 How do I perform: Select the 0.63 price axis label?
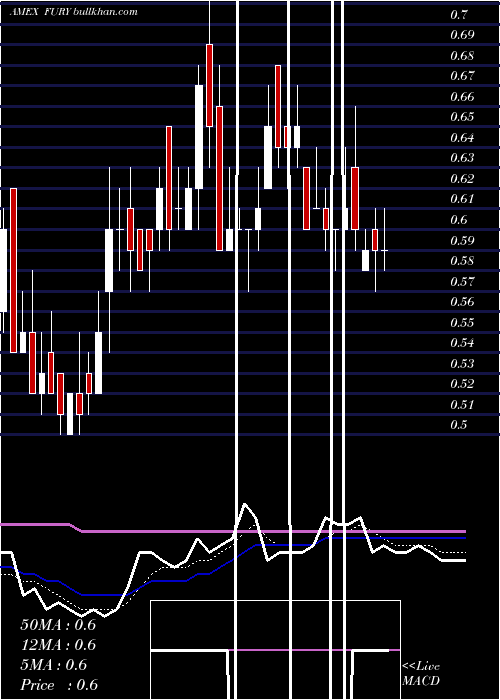(x=462, y=158)
